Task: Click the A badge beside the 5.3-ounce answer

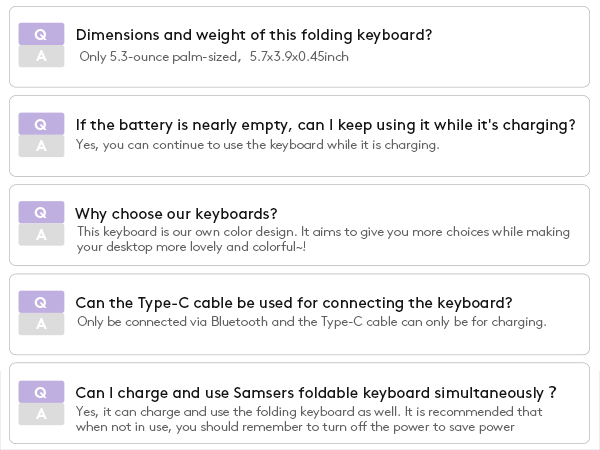Action: [x=41, y=56]
